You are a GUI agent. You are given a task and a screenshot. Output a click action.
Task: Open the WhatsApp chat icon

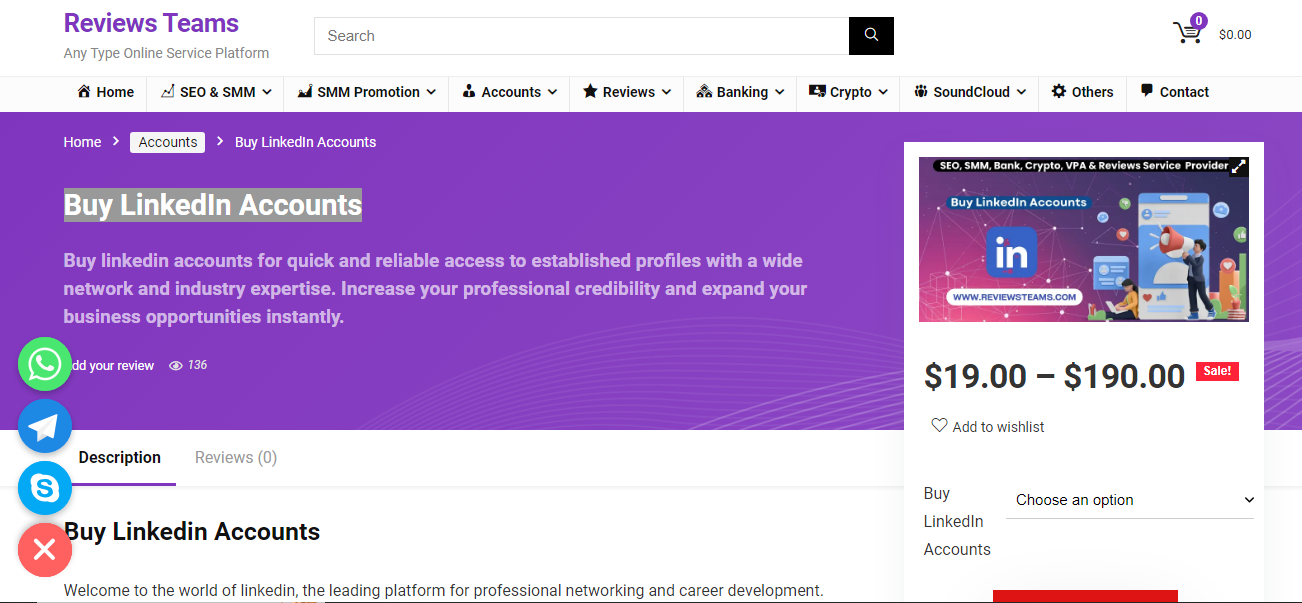pos(45,364)
